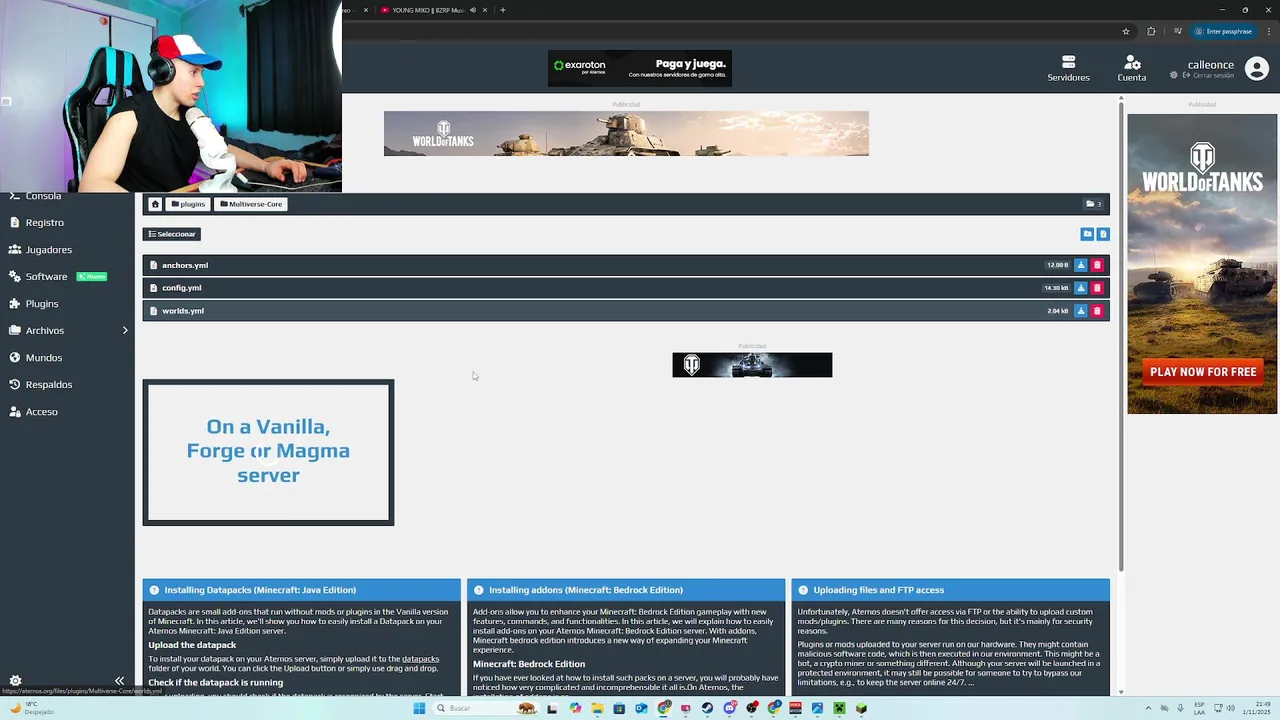Open Software in the sidebar

(47, 276)
